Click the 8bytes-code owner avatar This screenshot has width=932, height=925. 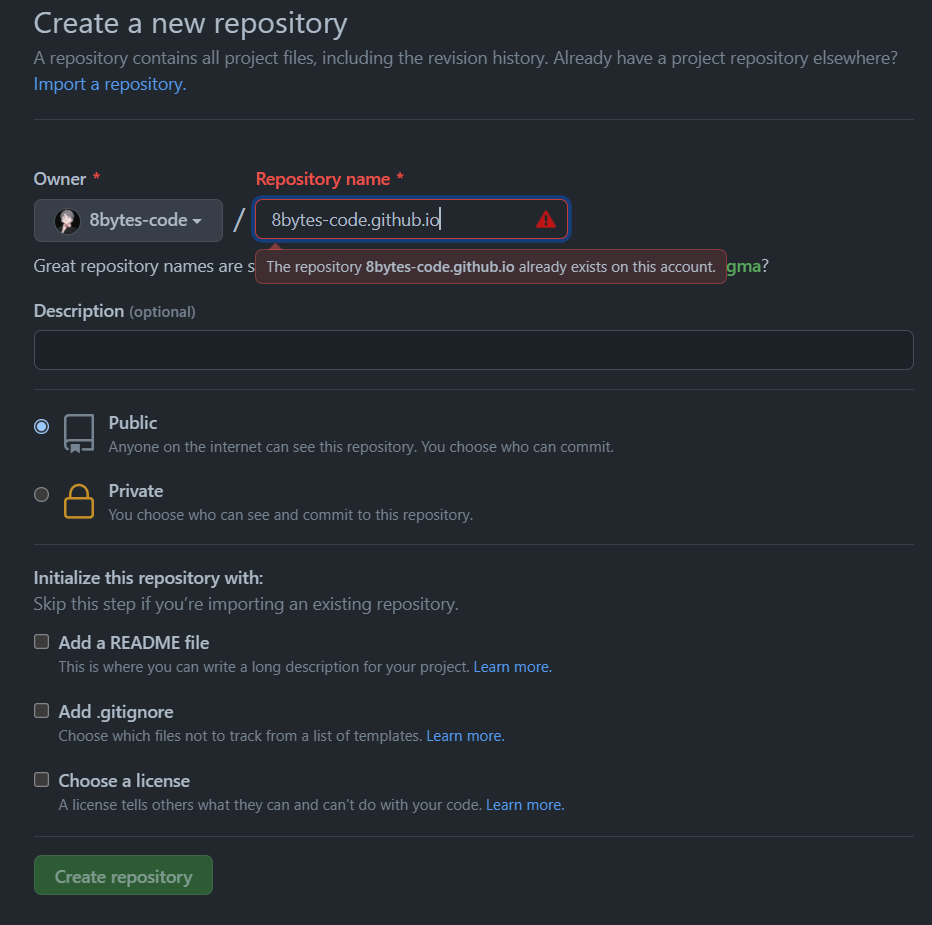tap(67, 221)
